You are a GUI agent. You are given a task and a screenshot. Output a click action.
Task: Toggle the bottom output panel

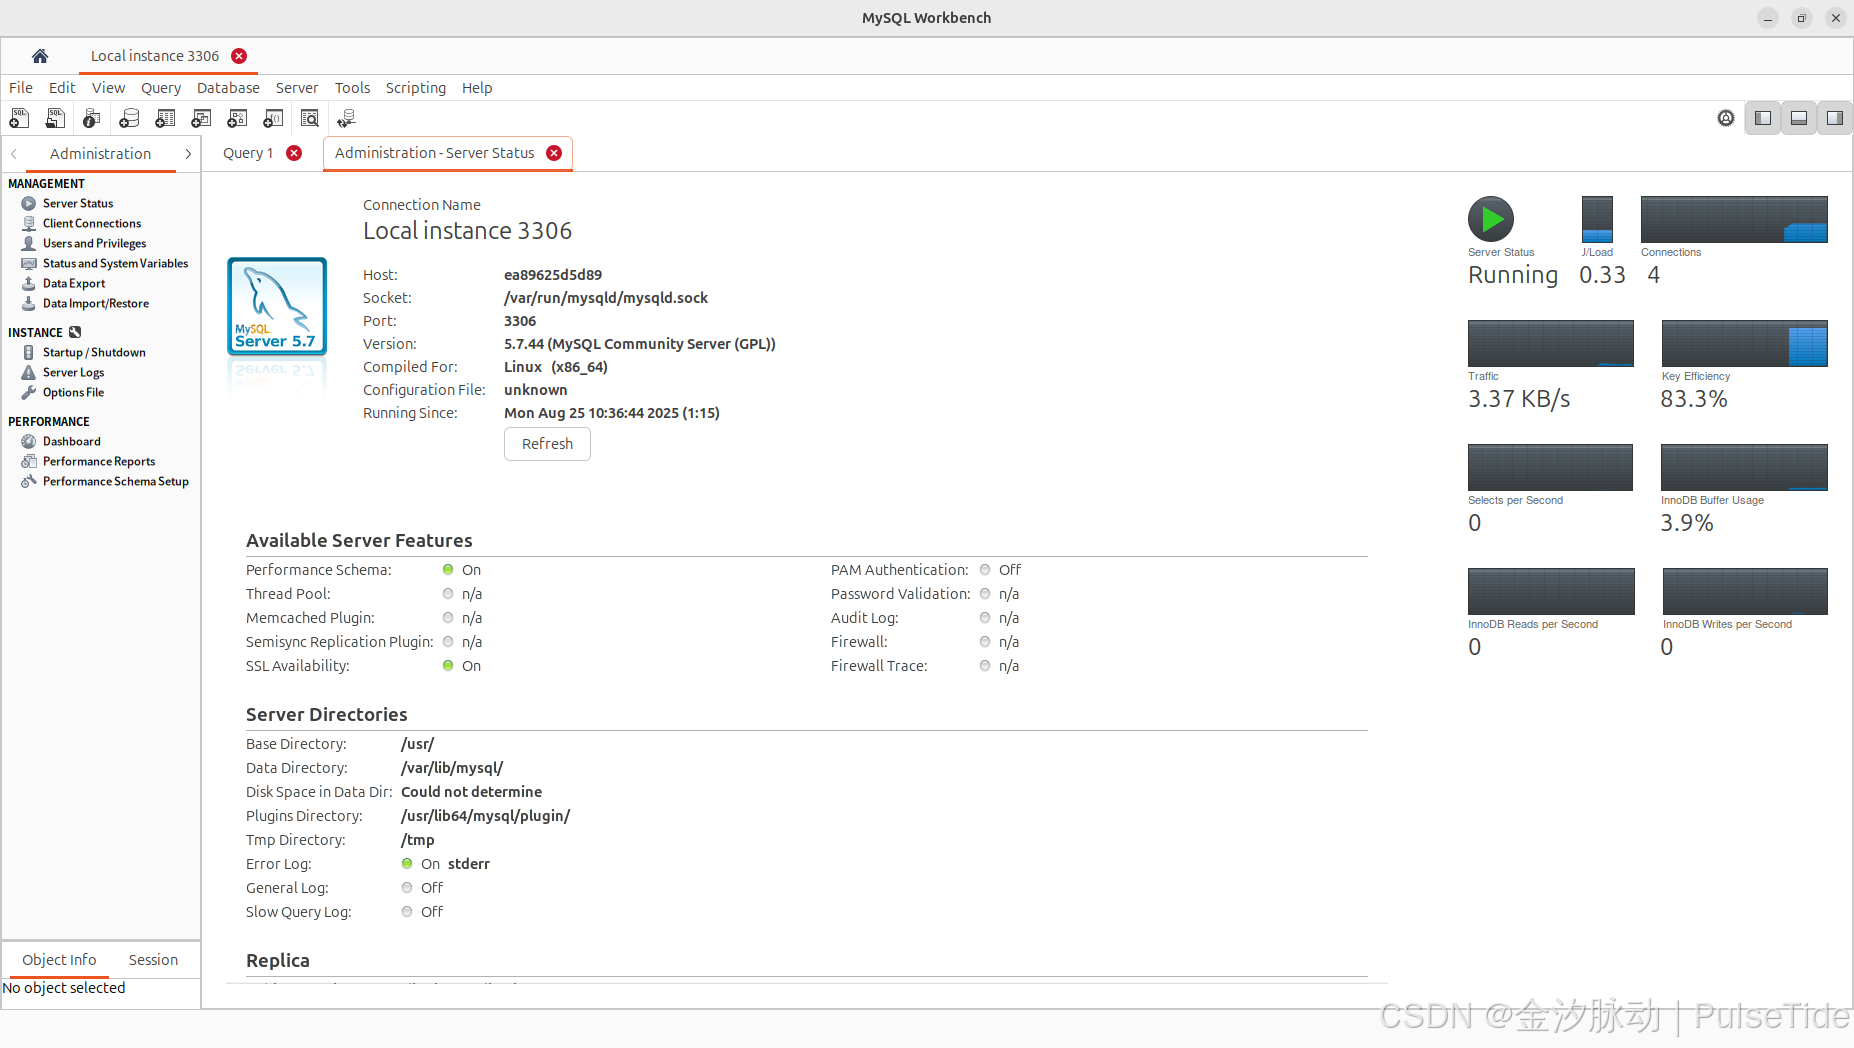coord(1799,118)
